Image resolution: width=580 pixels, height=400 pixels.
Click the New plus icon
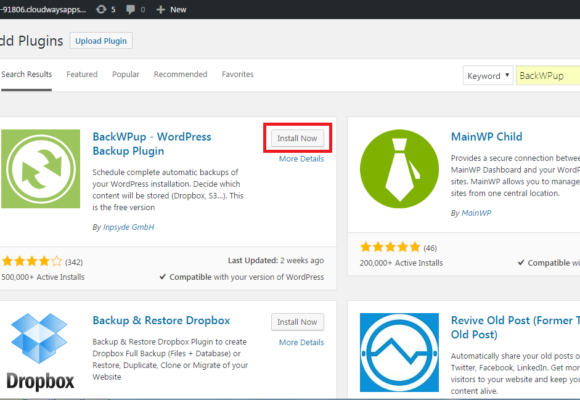161,10
